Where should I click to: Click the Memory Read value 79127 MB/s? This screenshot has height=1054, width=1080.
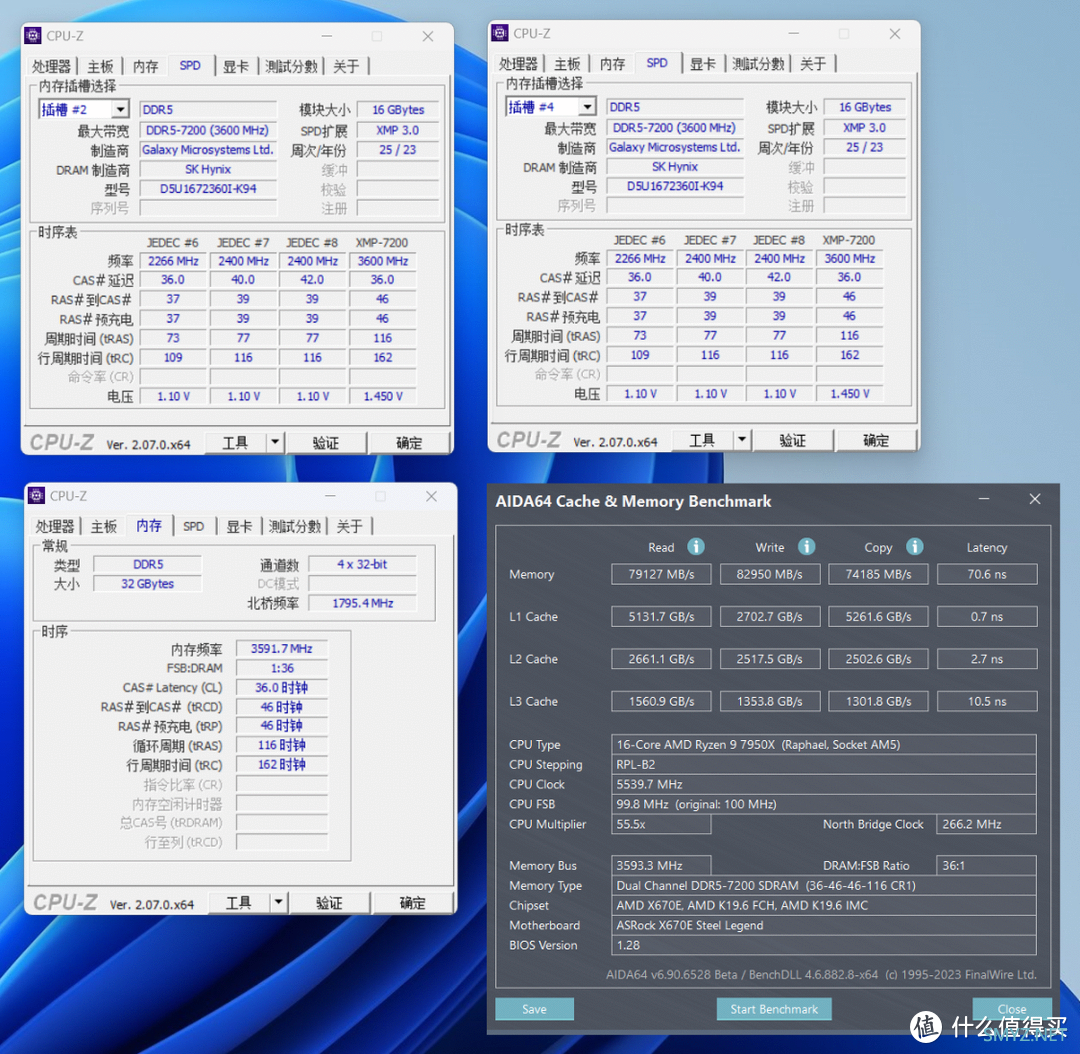[661, 575]
